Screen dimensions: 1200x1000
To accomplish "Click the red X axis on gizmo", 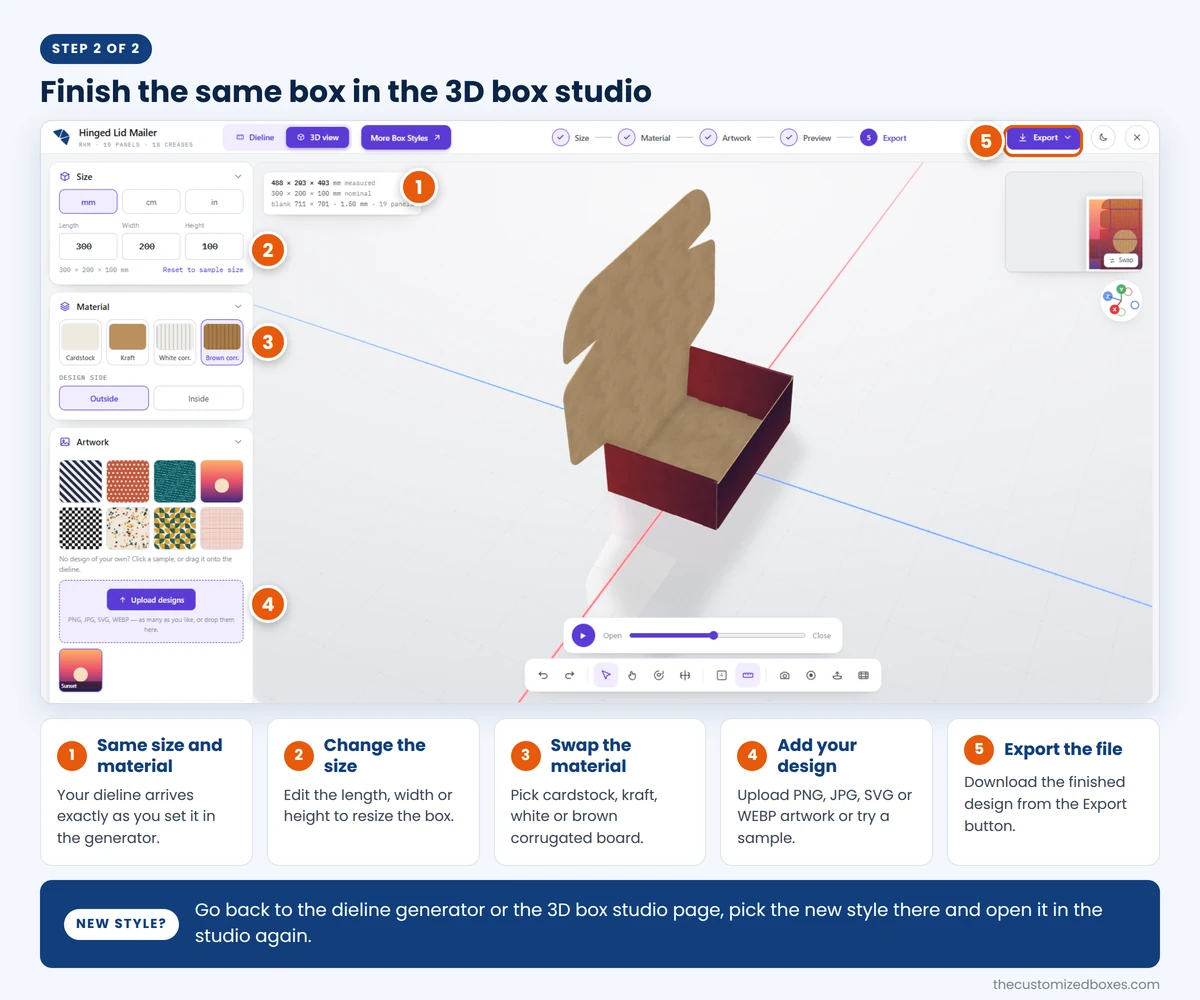I will [x=1114, y=310].
